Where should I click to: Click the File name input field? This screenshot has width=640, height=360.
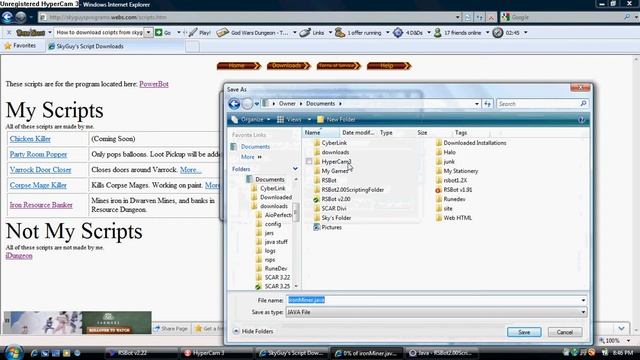(433, 300)
